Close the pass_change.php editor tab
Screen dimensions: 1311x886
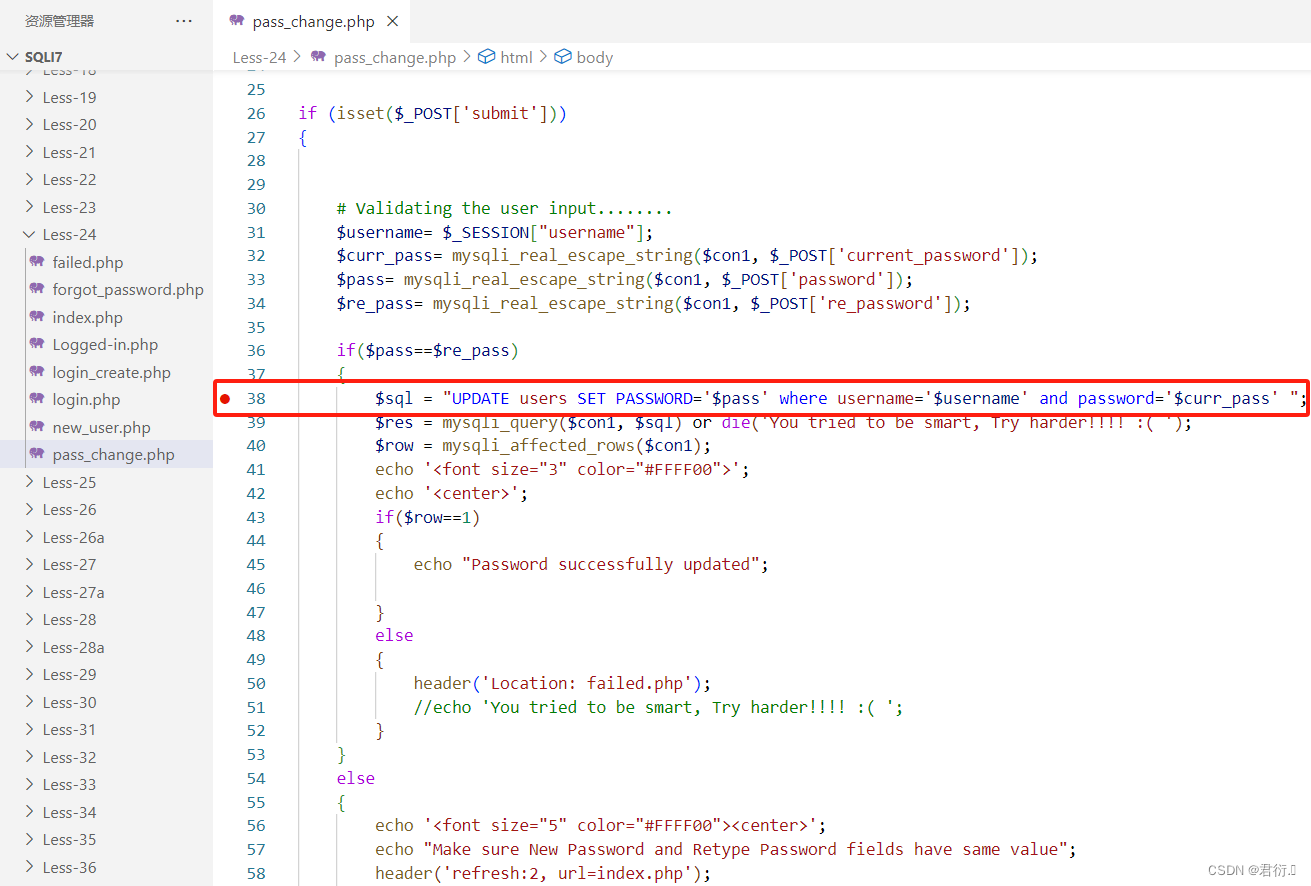tap(392, 21)
